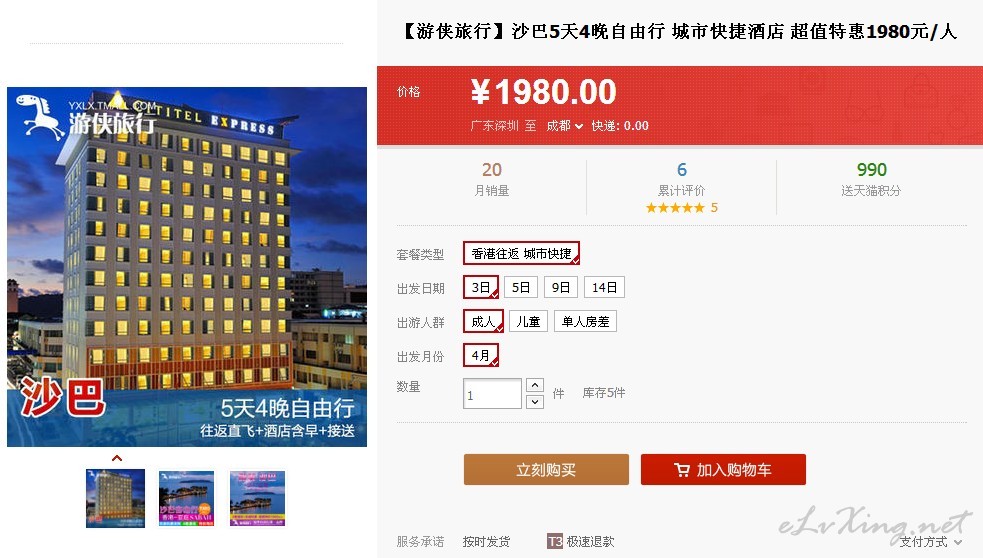Open the 成都 destination dropdown

click(x=564, y=126)
